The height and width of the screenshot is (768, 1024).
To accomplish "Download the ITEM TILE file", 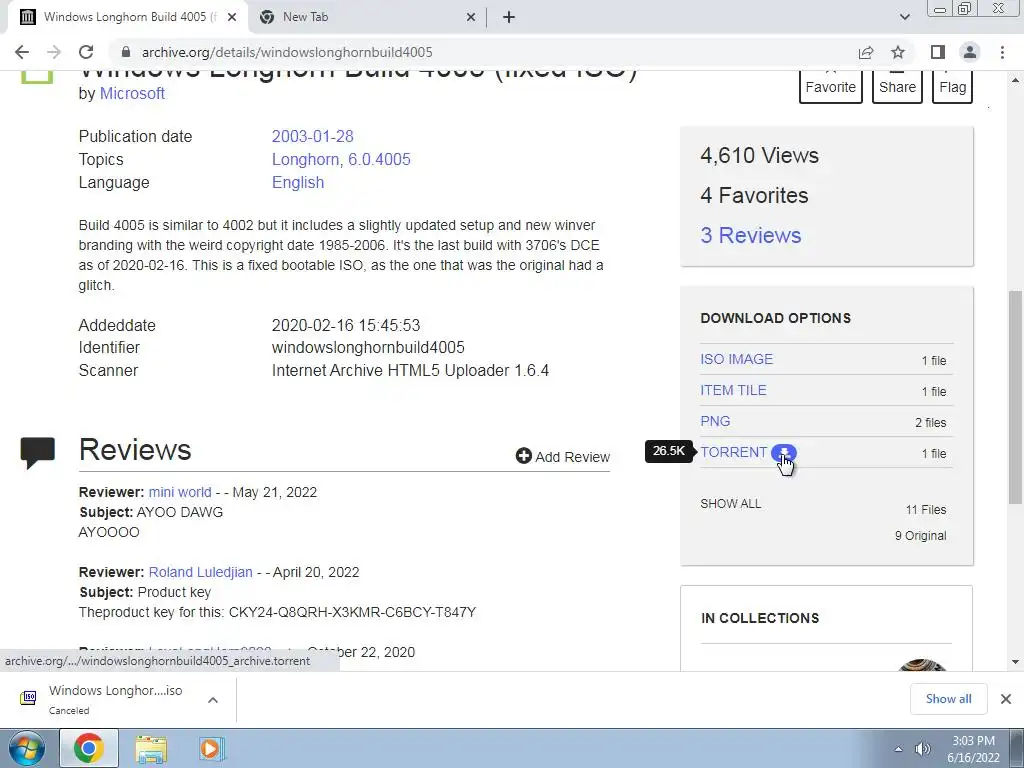I will (x=733, y=391).
